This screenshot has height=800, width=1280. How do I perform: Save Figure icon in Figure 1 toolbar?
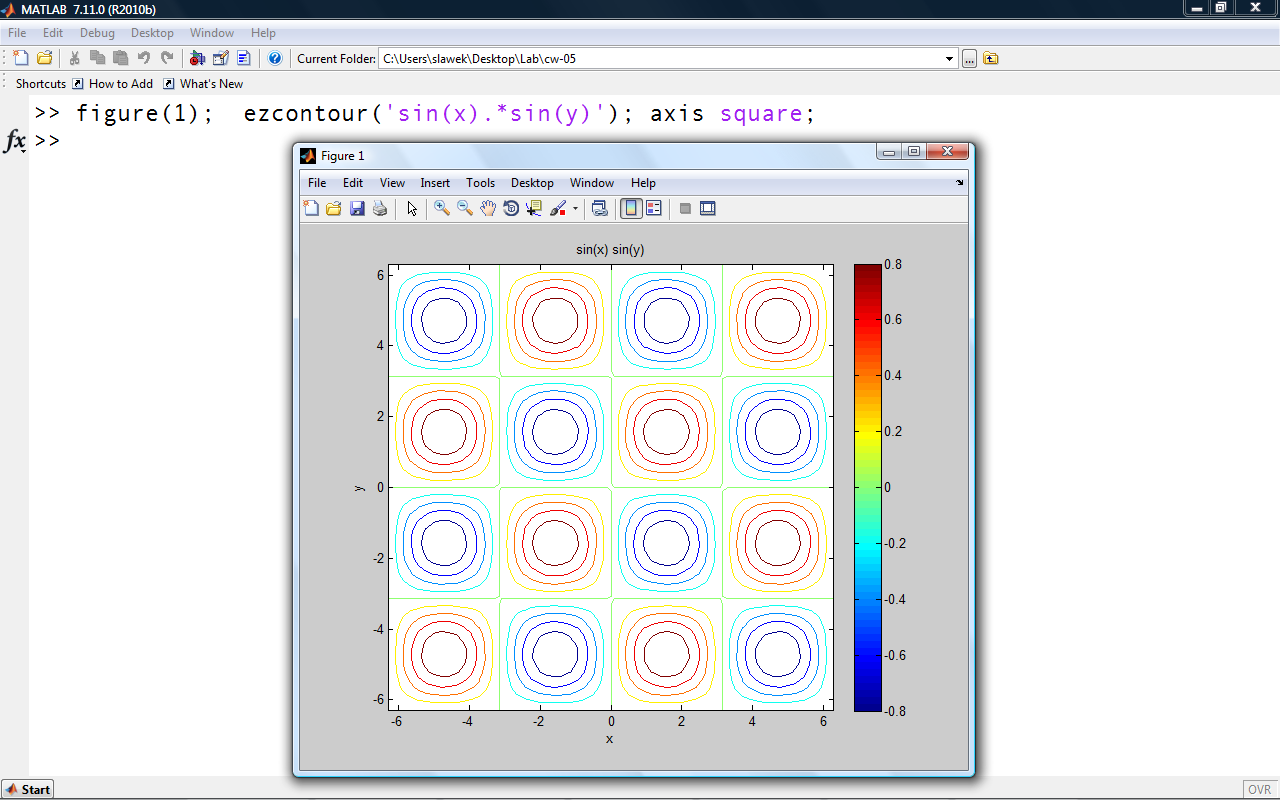[357, 208]
